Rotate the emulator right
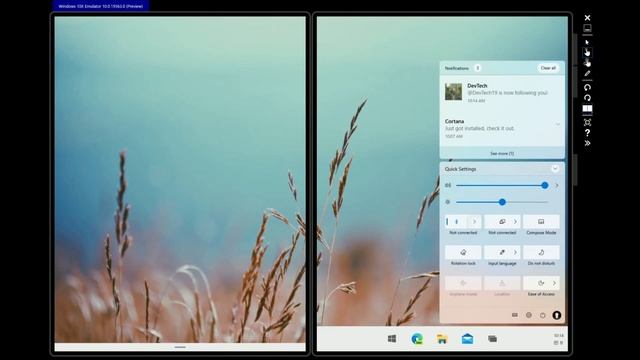The image size is (640, 360). click(x=587, y=98)
